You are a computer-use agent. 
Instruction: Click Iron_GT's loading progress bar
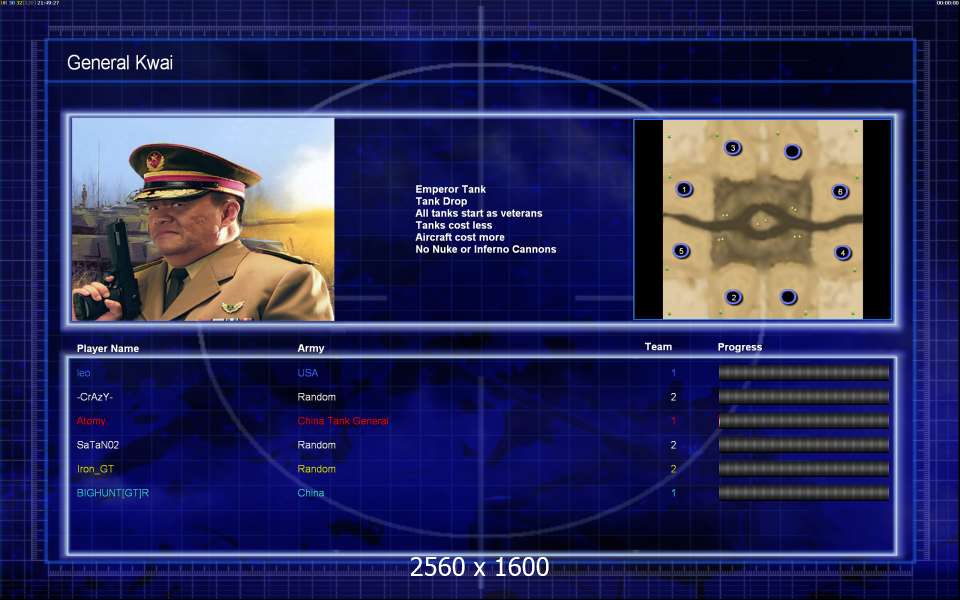click(803, 469)
